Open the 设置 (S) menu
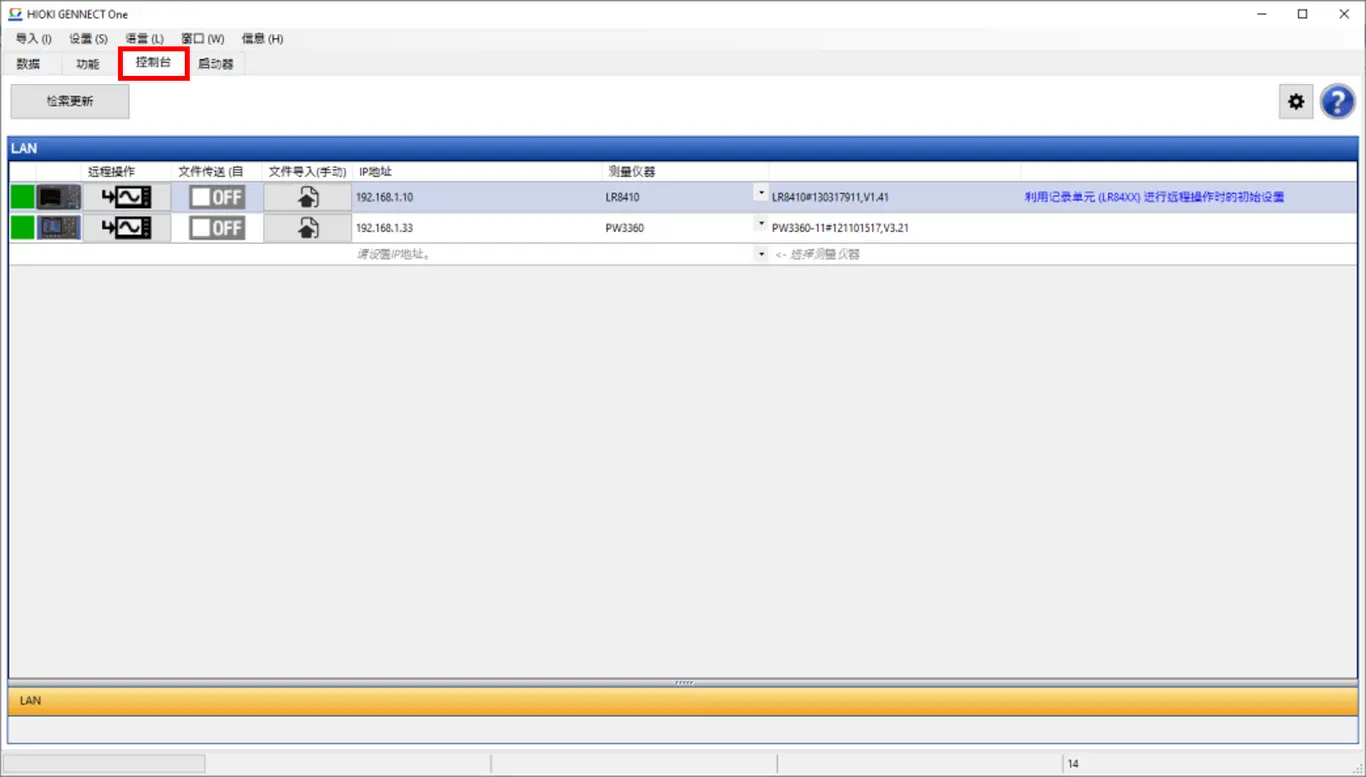Screen dimensions: 1366x777 click(88, 39)
